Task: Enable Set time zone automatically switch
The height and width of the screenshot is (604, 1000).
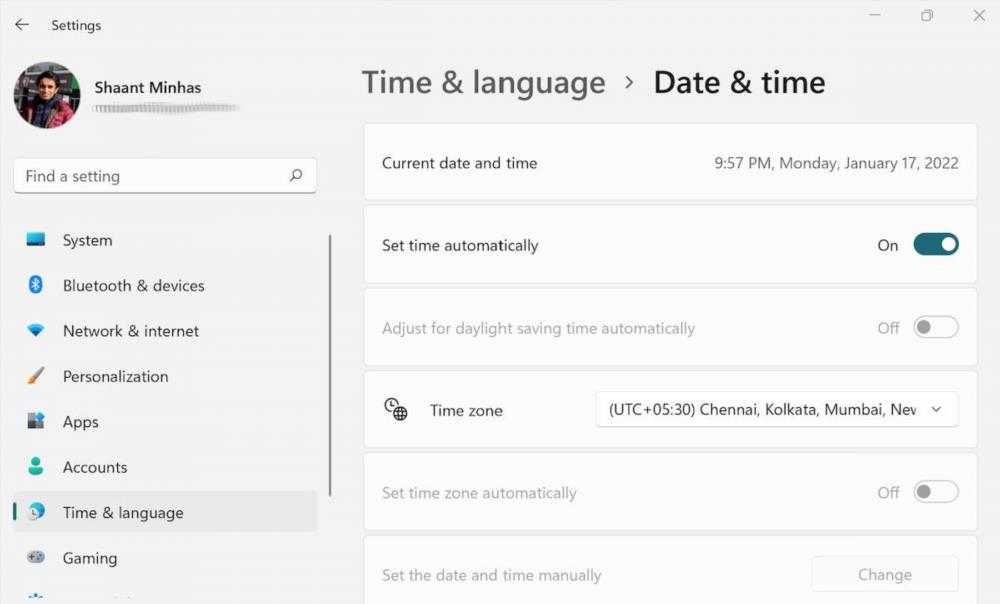Action: 936,492
